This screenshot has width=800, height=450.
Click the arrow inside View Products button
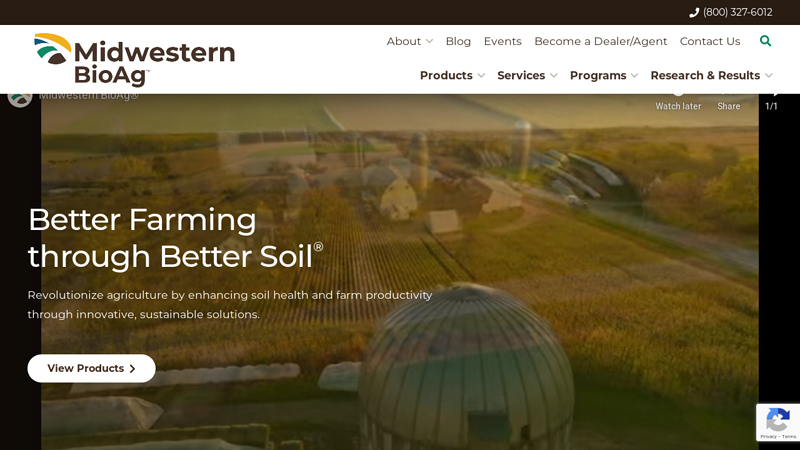point(132,369)
